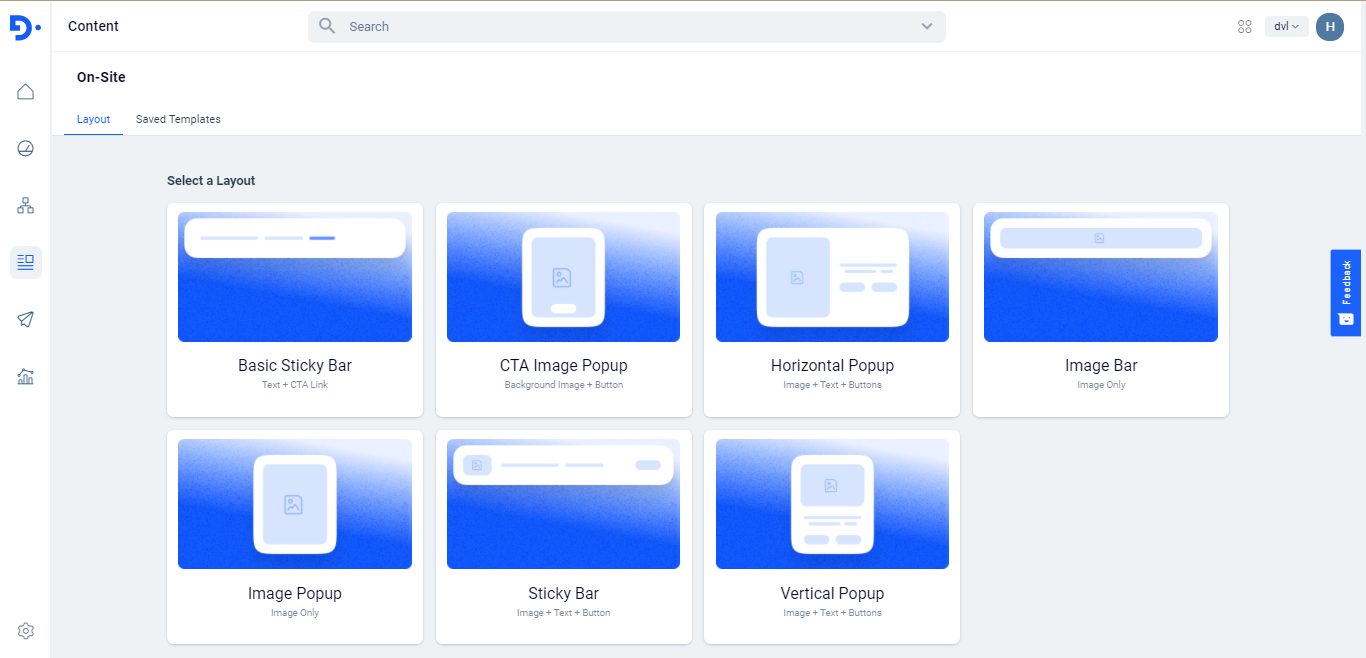Screen dimensions: 1366x658
Task: Open the user avatar H menu
Action: click(1329, 27)
